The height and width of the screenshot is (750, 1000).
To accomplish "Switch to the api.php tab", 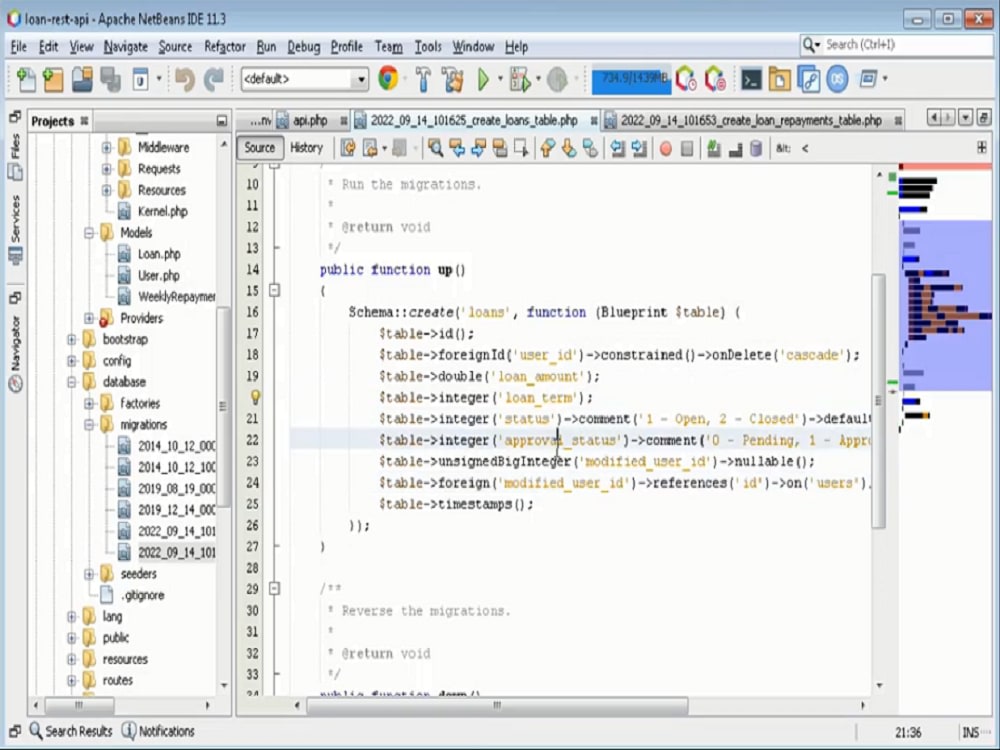I will click(x=310, y=121).
